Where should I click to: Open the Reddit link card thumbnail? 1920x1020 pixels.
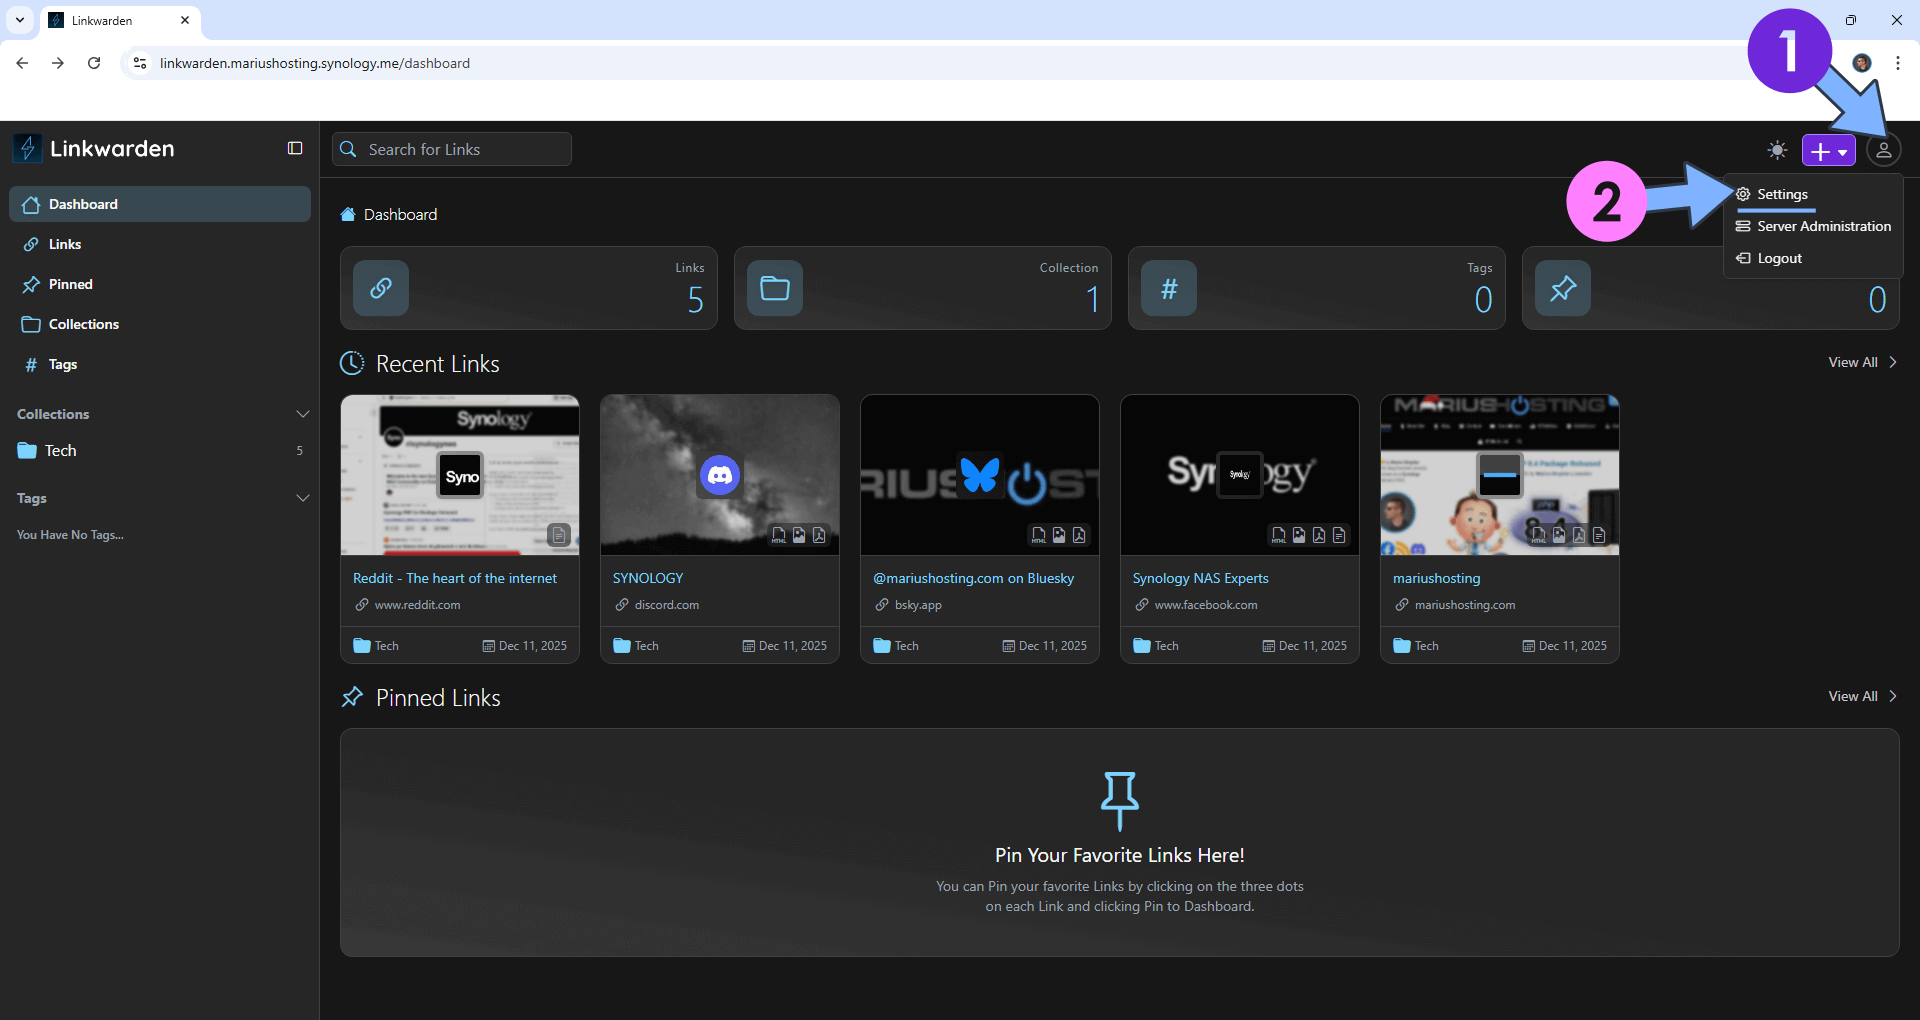coord(460,475)
